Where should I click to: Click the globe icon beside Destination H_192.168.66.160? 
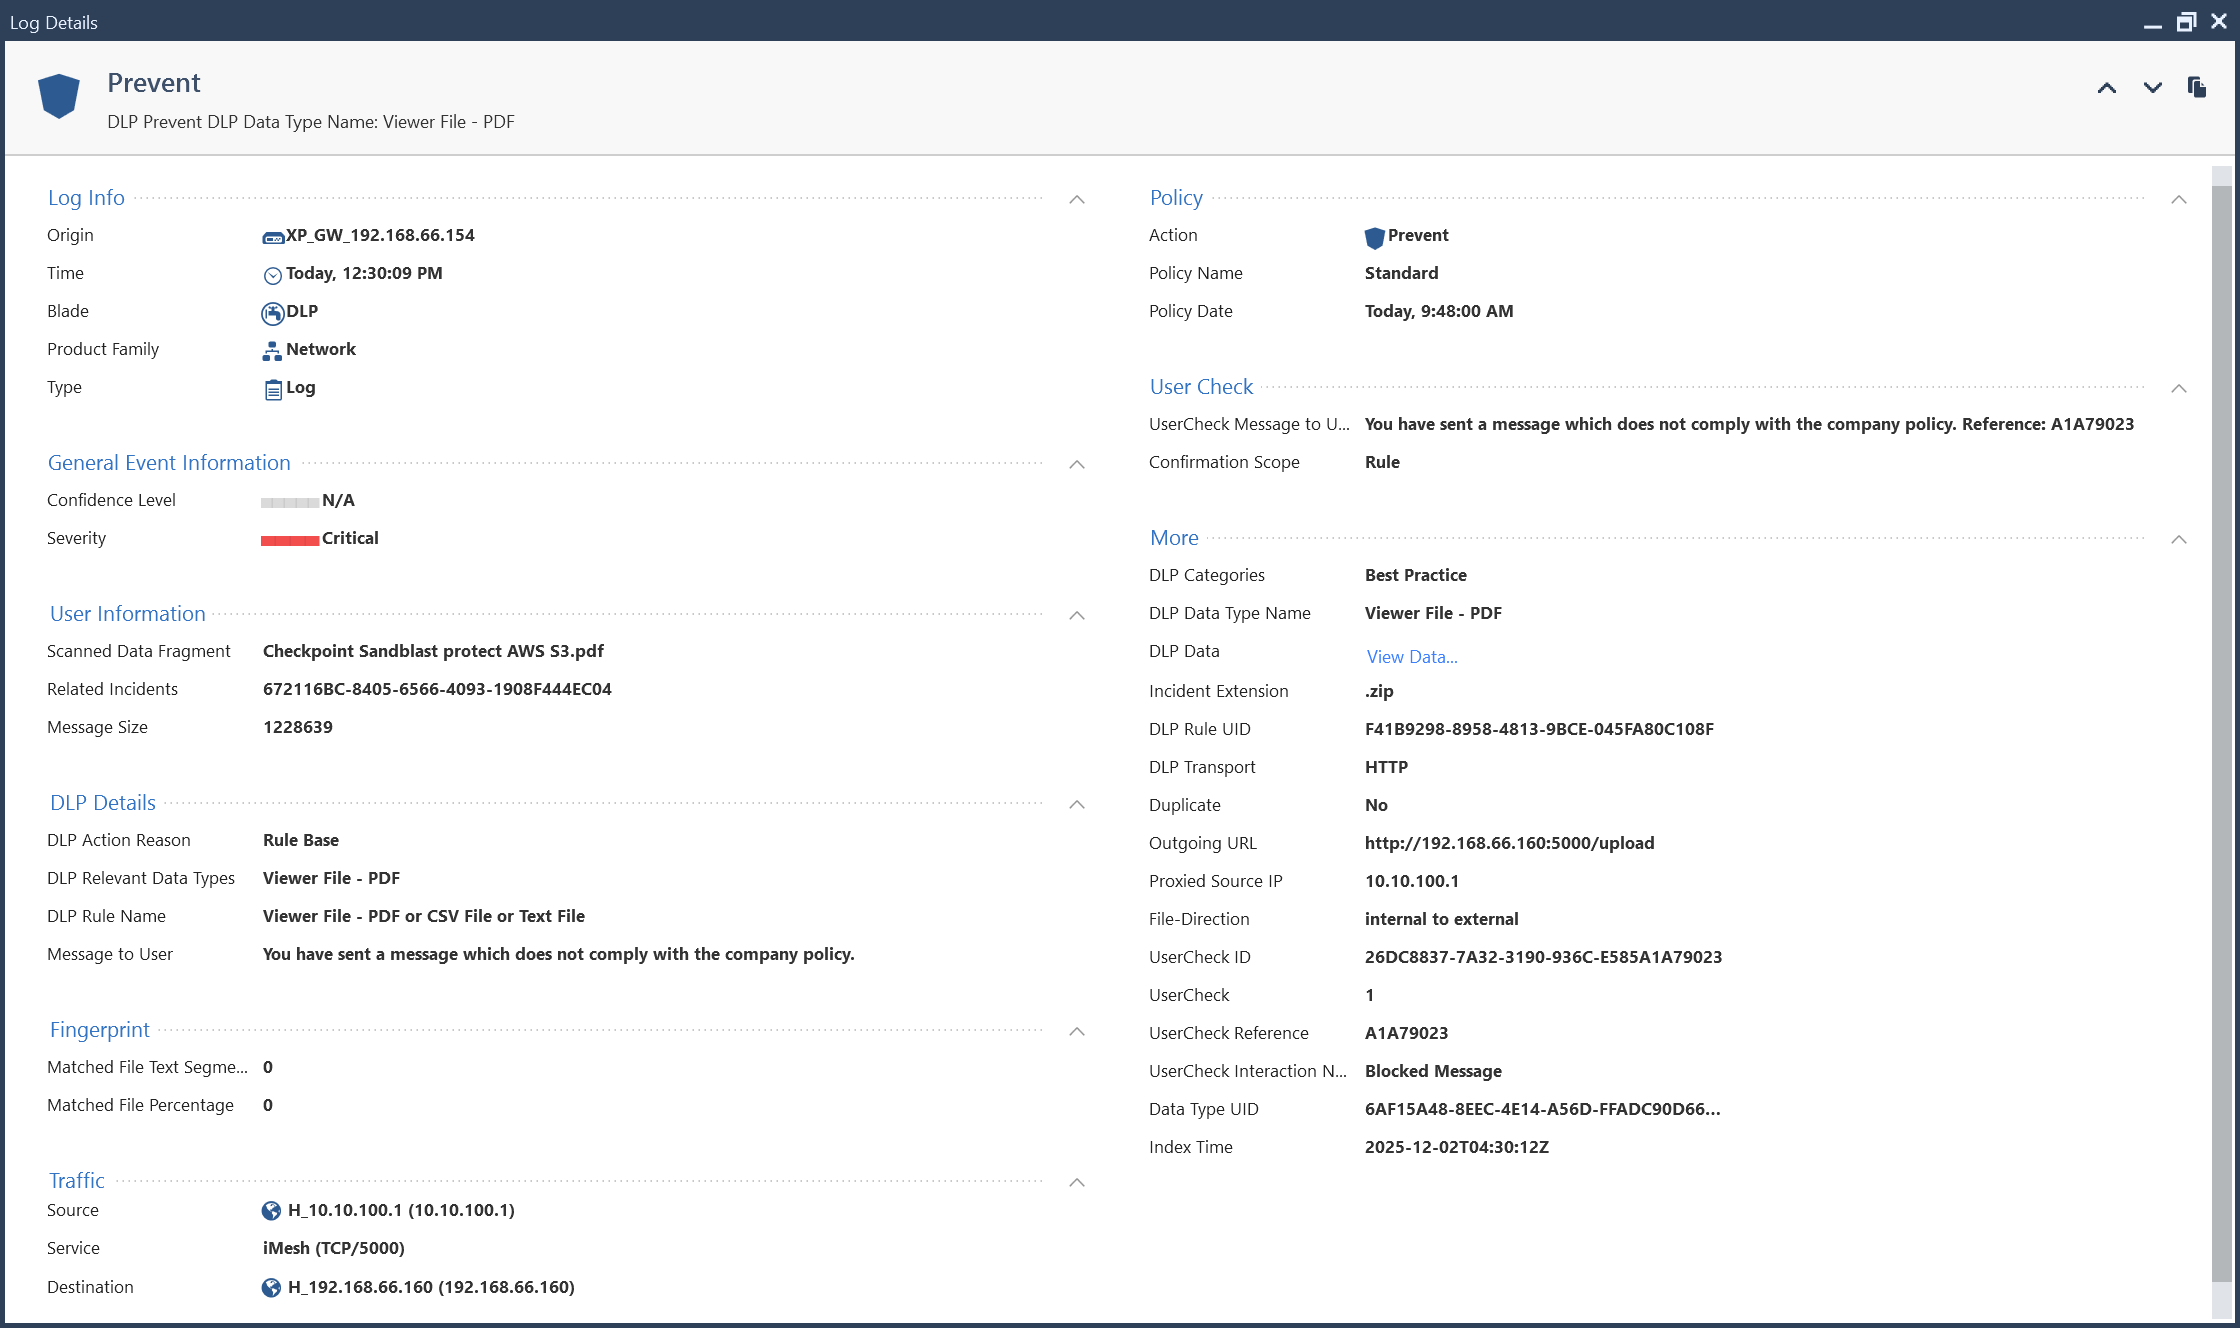pos(271,1288)
